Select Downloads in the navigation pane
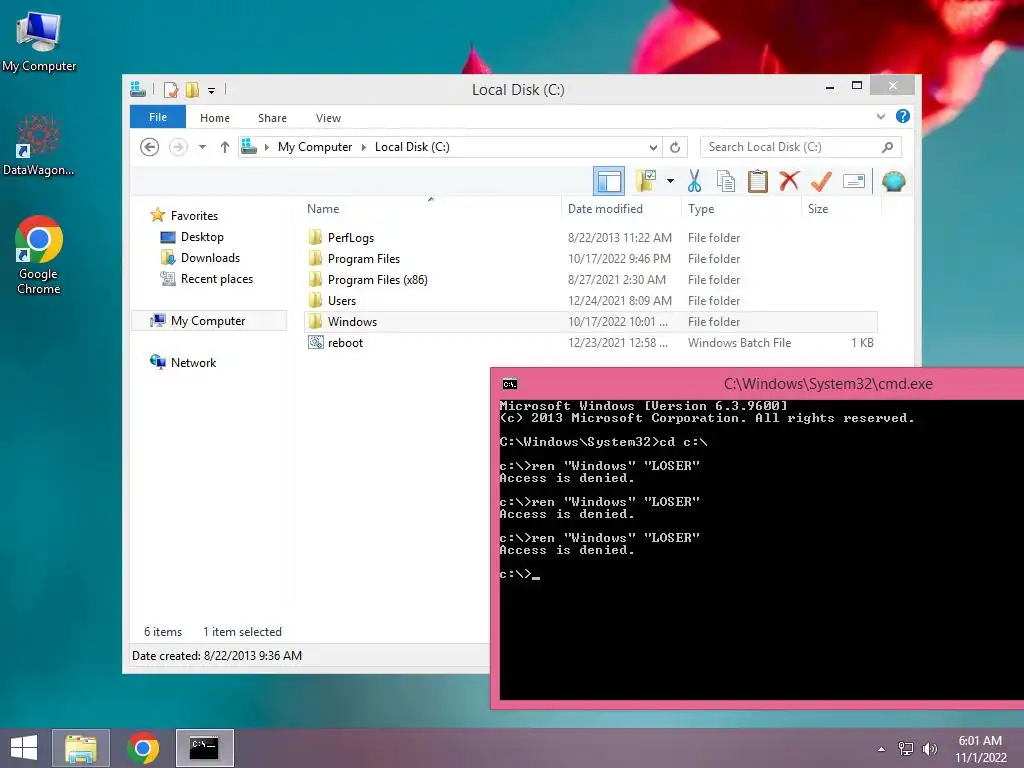 click(x=210, y=258)
